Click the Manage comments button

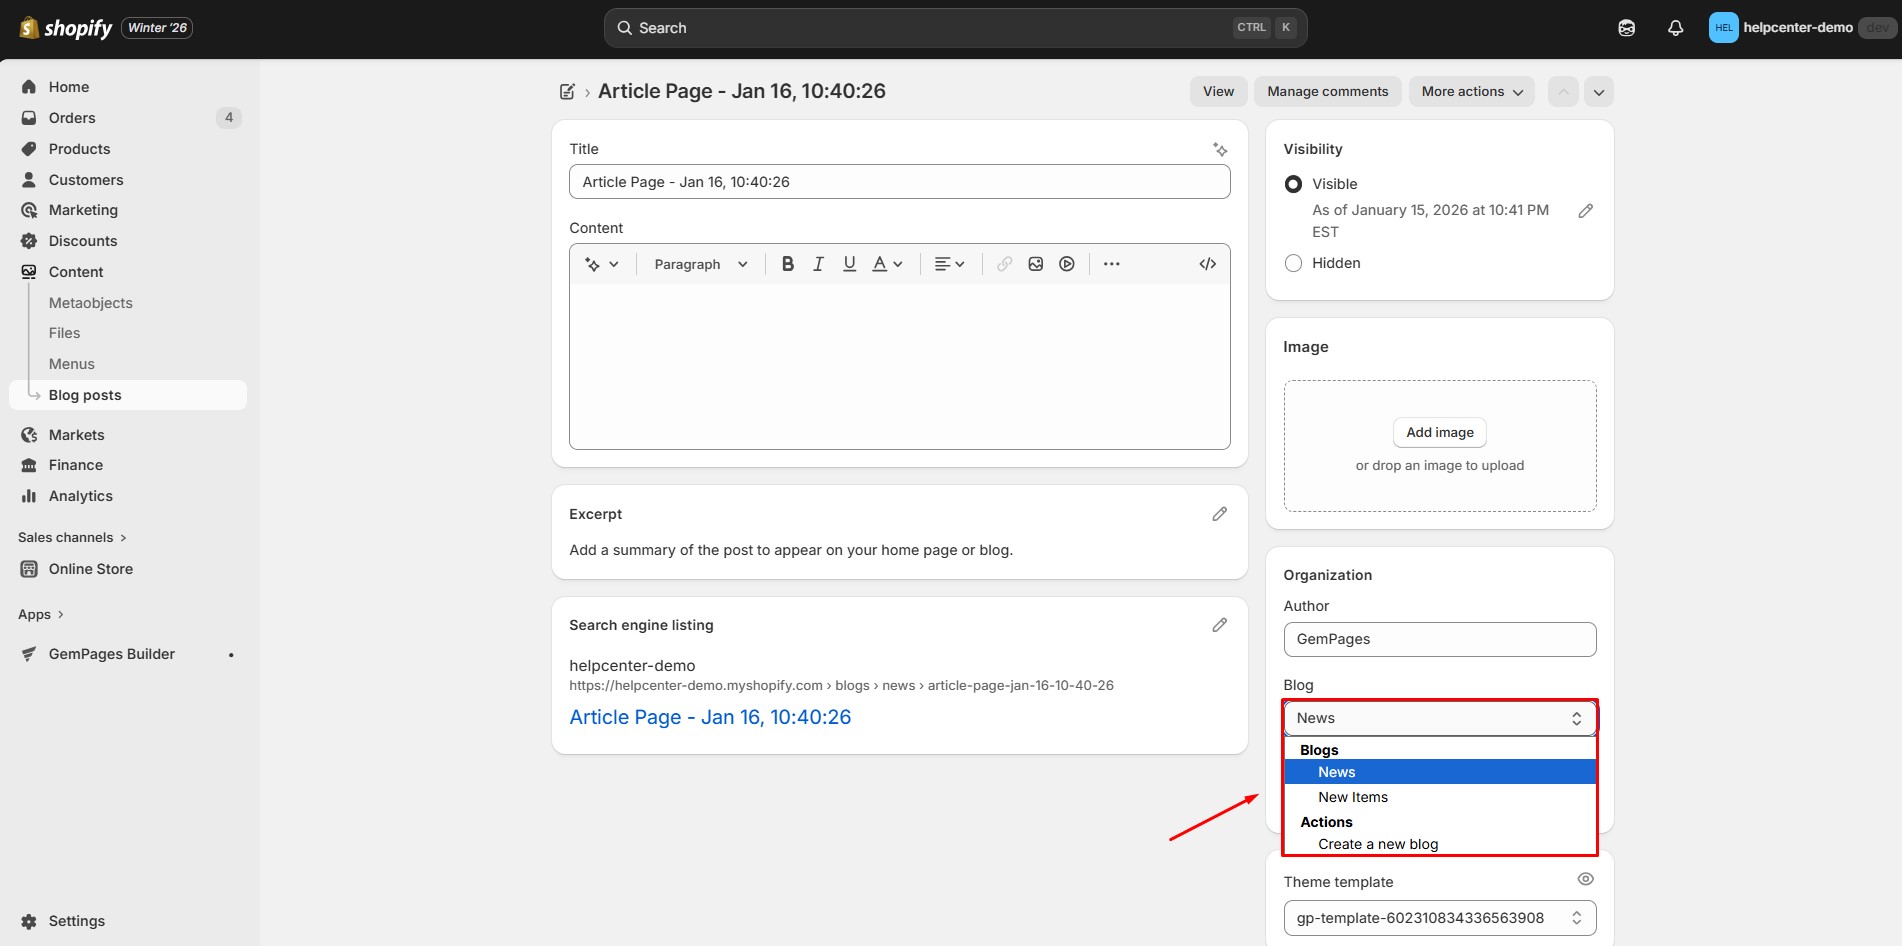click(x=1327, y=91)
